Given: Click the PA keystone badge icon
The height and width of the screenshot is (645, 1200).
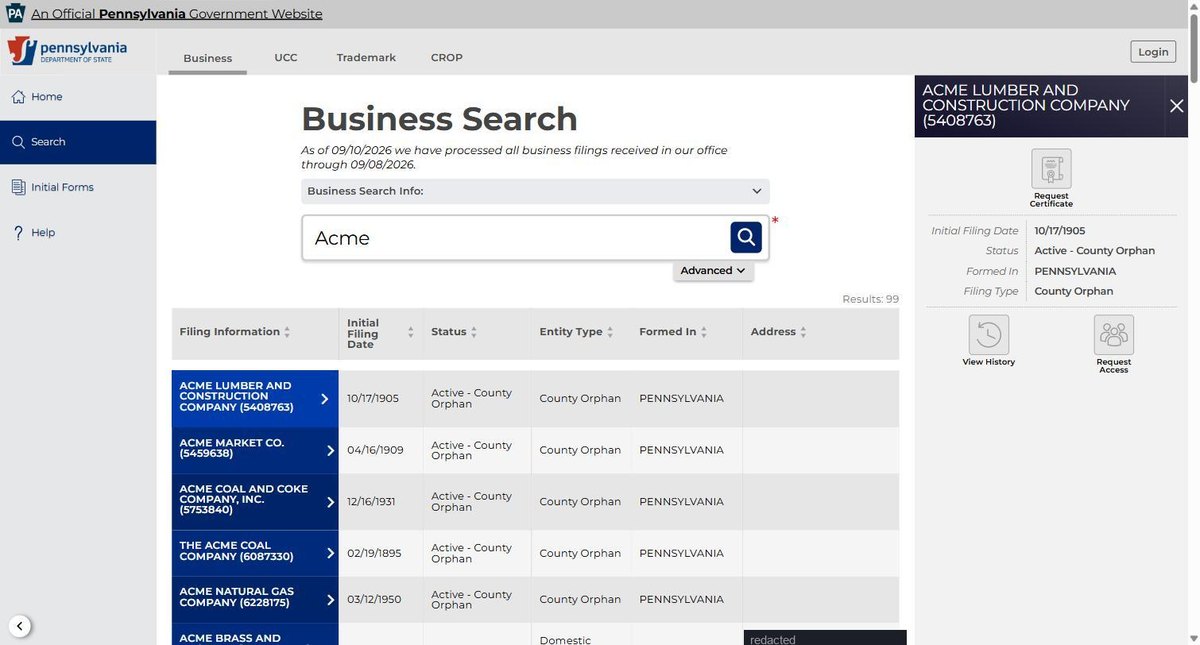Looking at the screenshot, I should (15, 13).
